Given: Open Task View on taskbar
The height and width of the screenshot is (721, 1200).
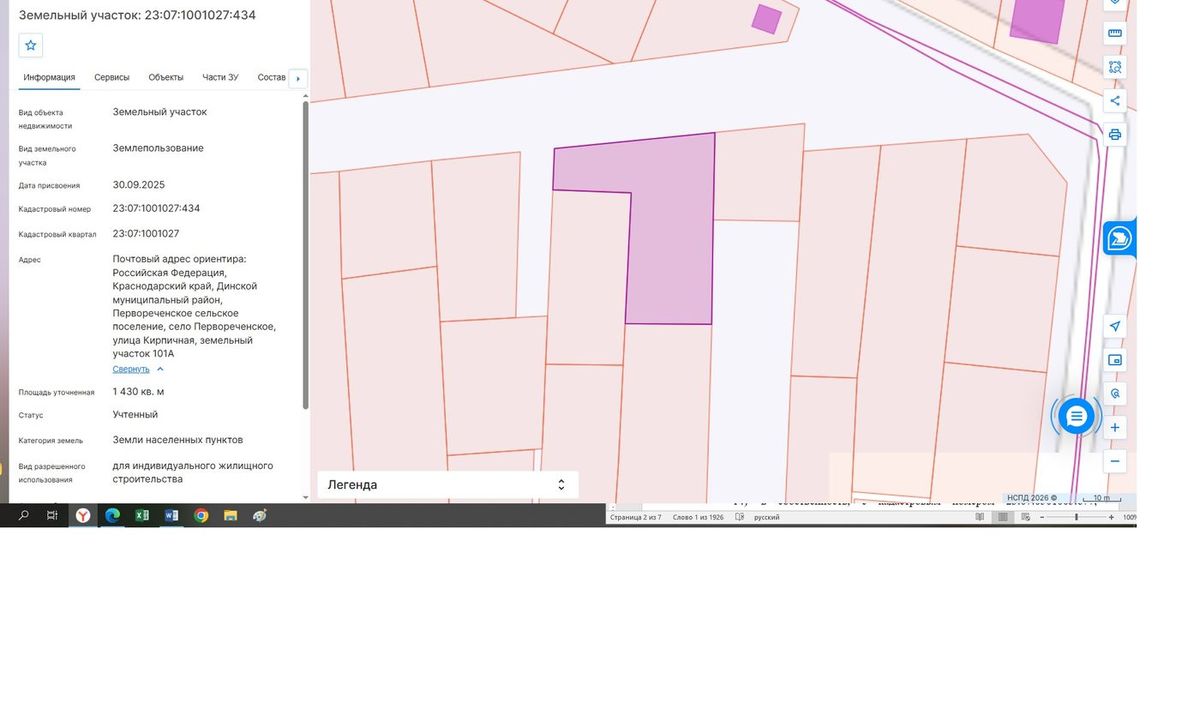Looking at the screenshot, I should click(52, 515).
